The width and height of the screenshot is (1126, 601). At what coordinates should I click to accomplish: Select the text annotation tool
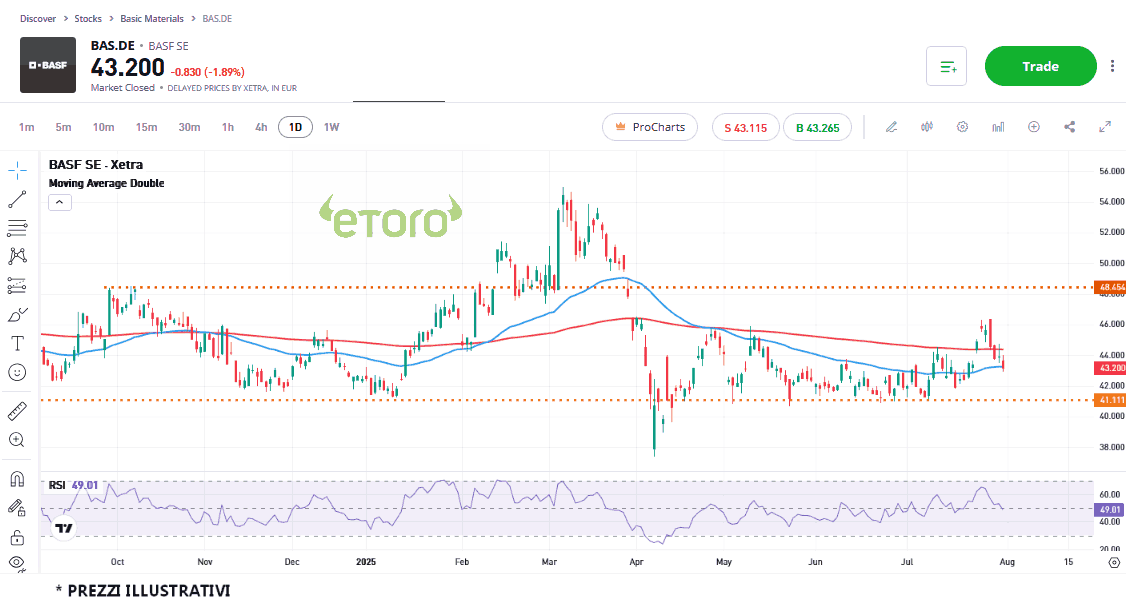[17, 344]
